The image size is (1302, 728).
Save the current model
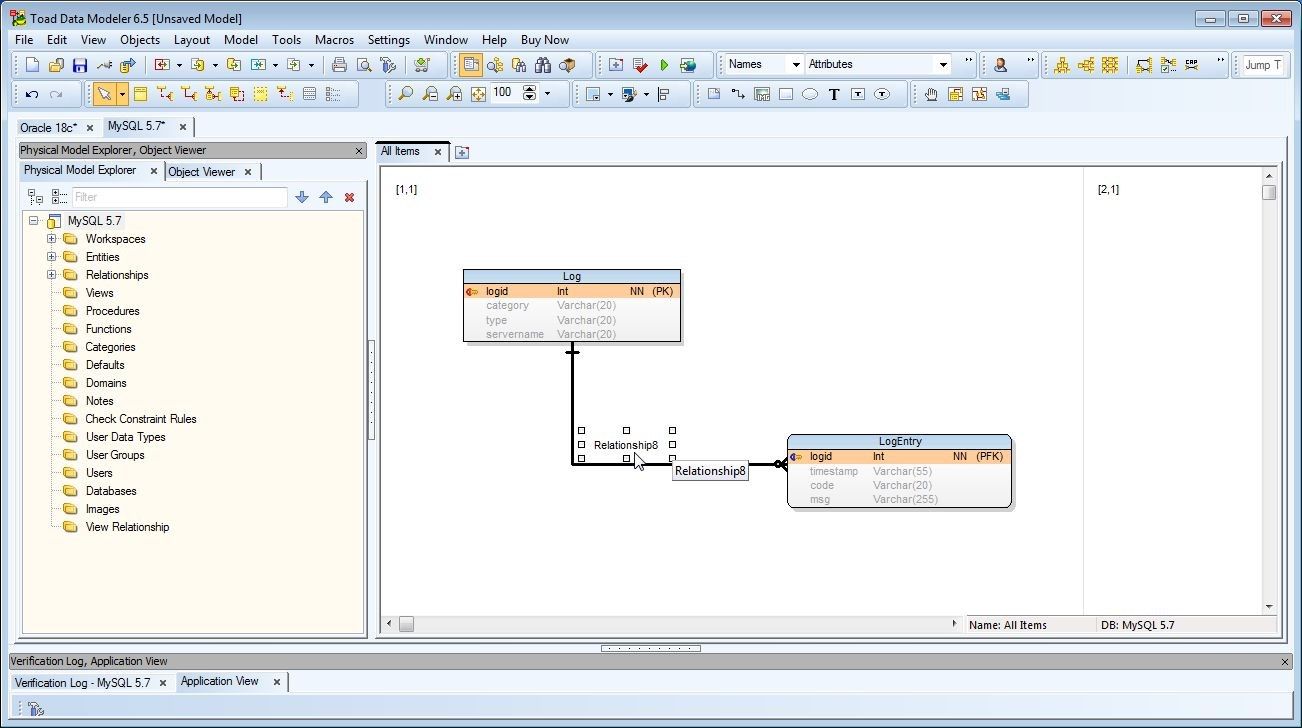[79, 64]
